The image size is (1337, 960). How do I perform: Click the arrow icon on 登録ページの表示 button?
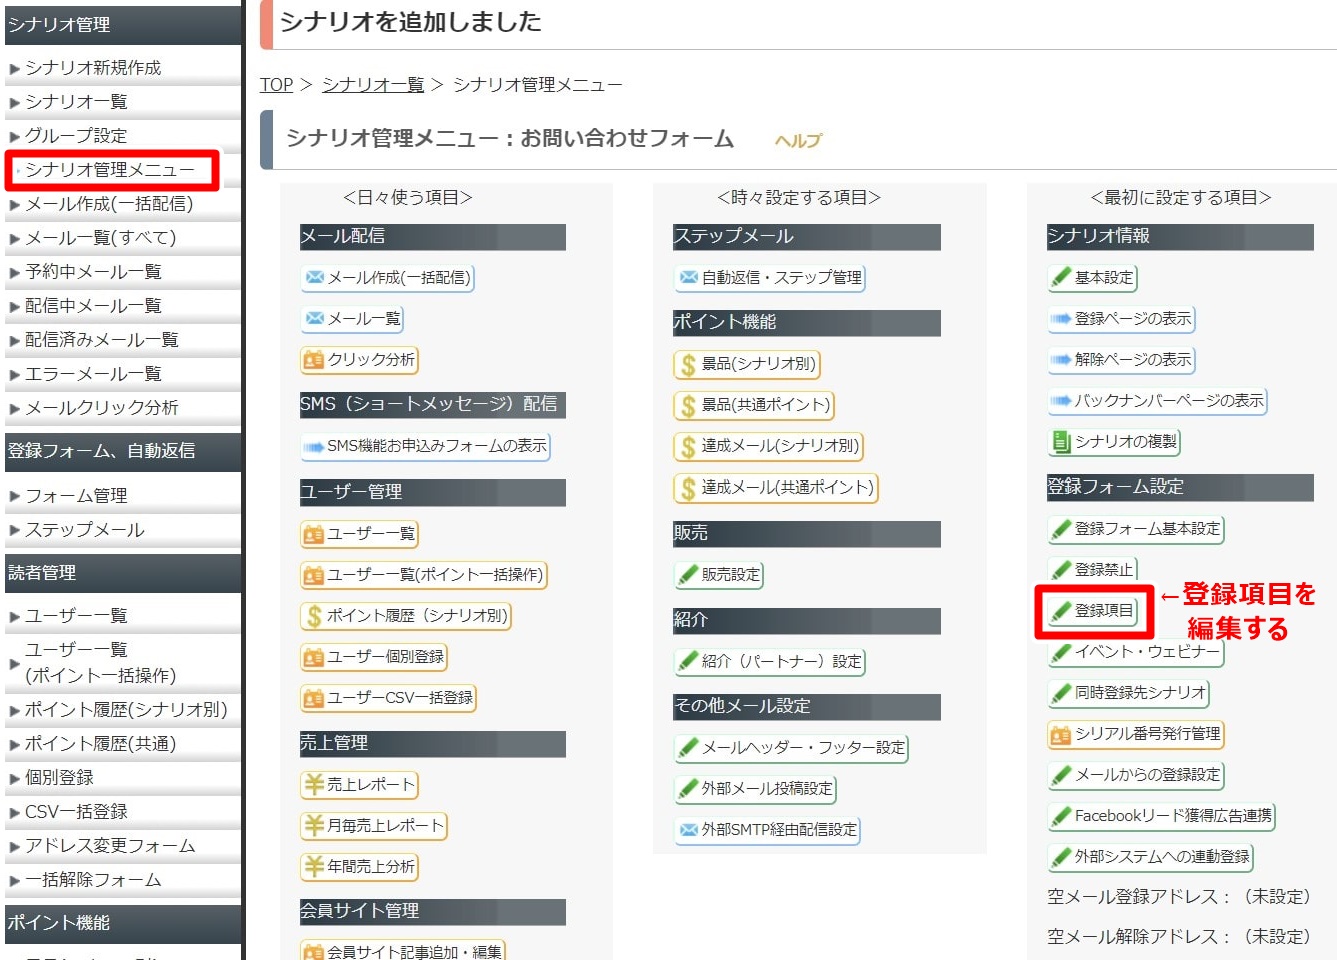point(1061,319)
